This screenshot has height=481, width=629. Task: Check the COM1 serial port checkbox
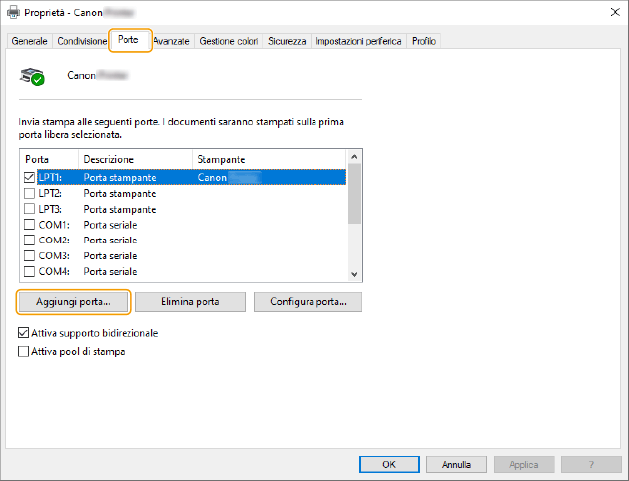[x=30, y=225]
